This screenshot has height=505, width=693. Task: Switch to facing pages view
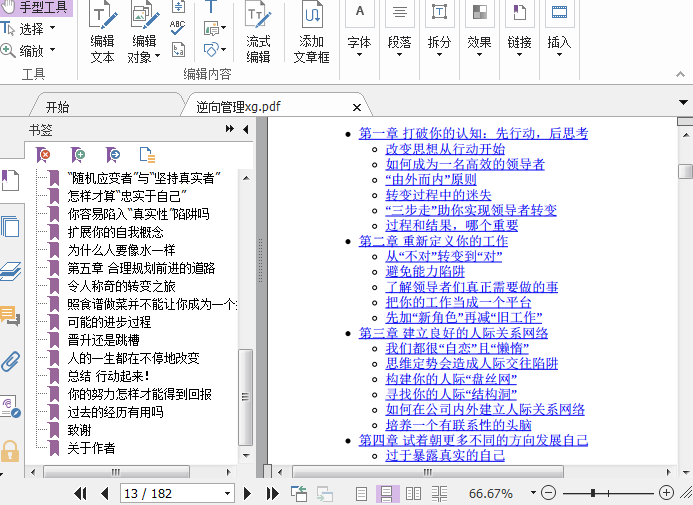413,493
